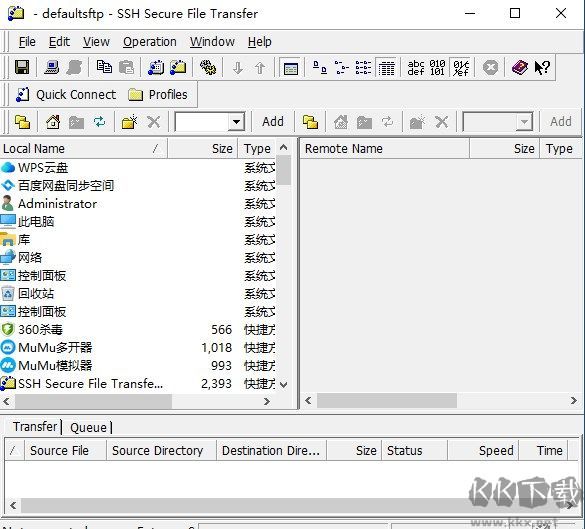Refresh the remote file list icon
The image size is (585, 529).
pyautogui.click(x=387, y=122)
